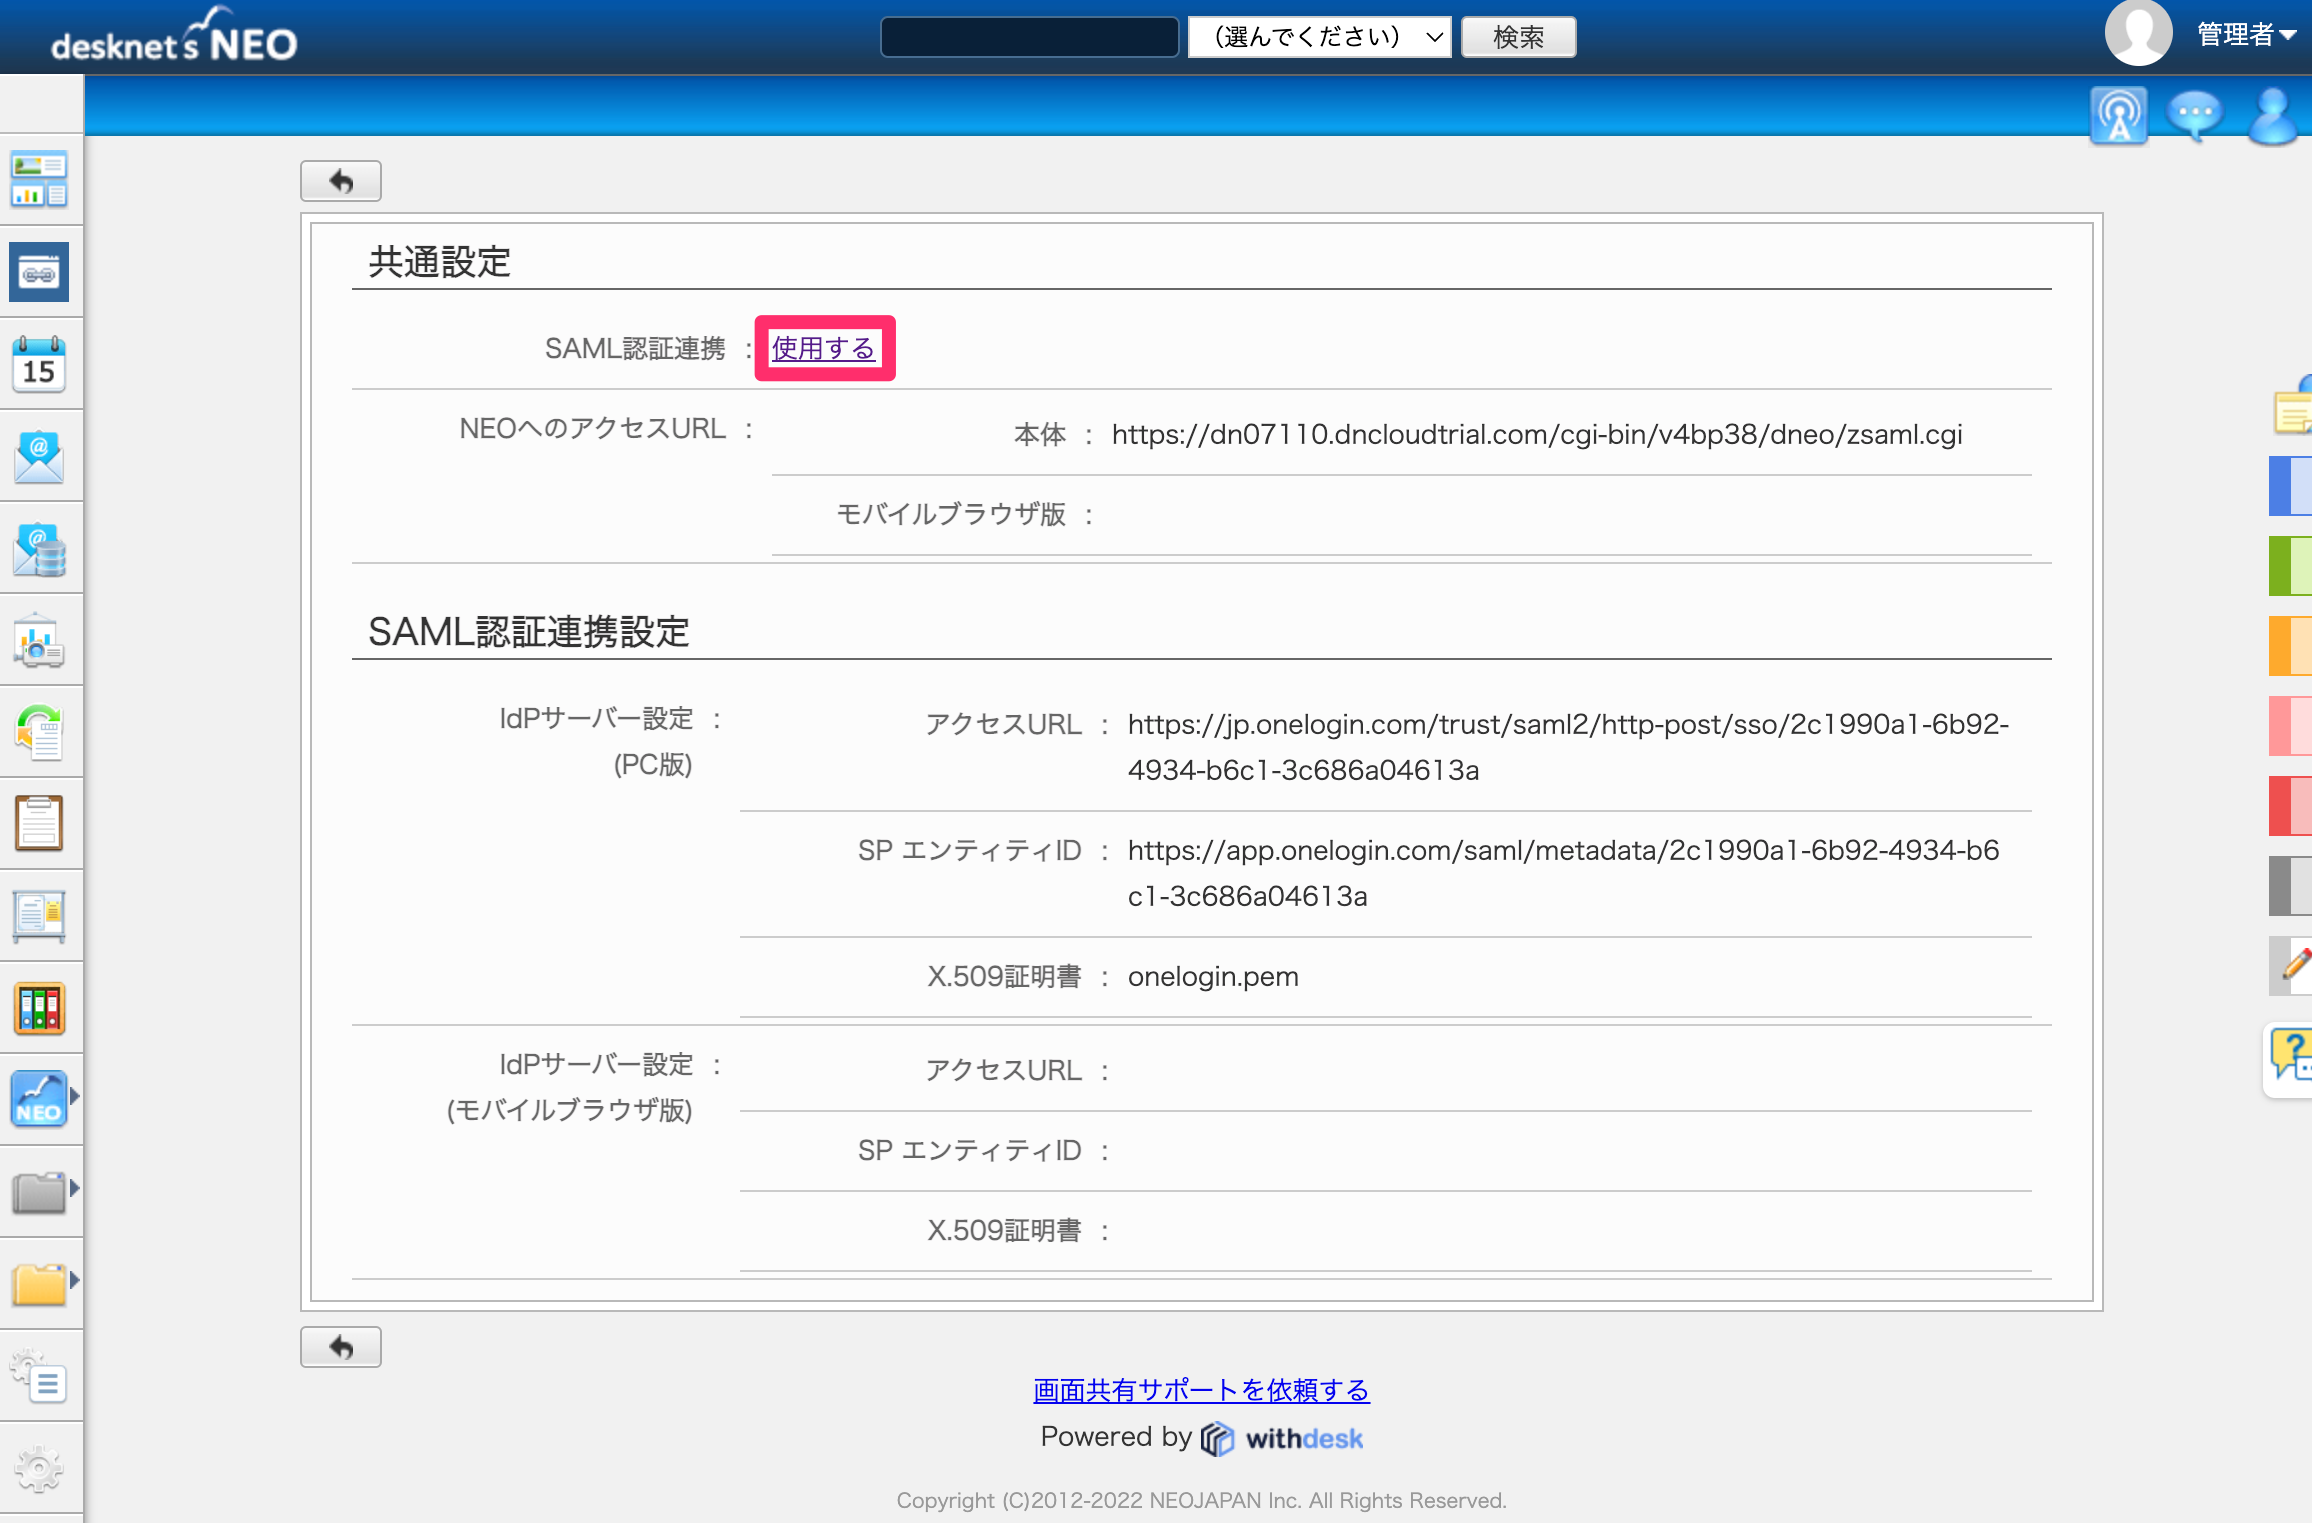Open the projector presentation chart icon
Viewport: 2312px width, 1523px height.
39,640
